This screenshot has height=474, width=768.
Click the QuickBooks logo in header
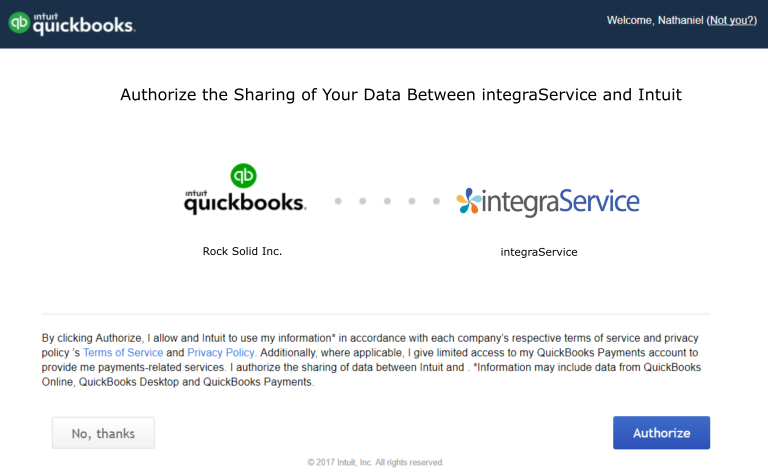click(x=72, y=24)
